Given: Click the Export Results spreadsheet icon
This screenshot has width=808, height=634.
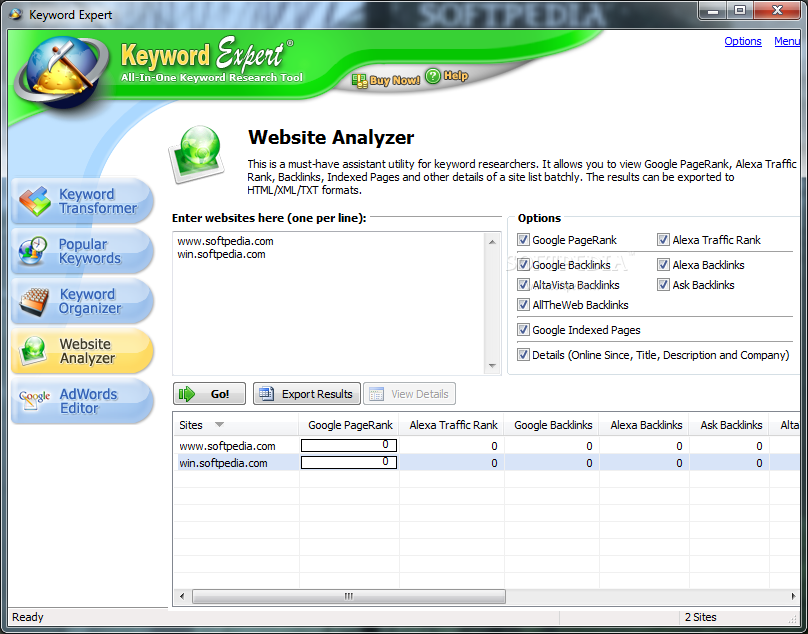Looking at the screenshot, I should pyautogui.click(x=266, y=394).
